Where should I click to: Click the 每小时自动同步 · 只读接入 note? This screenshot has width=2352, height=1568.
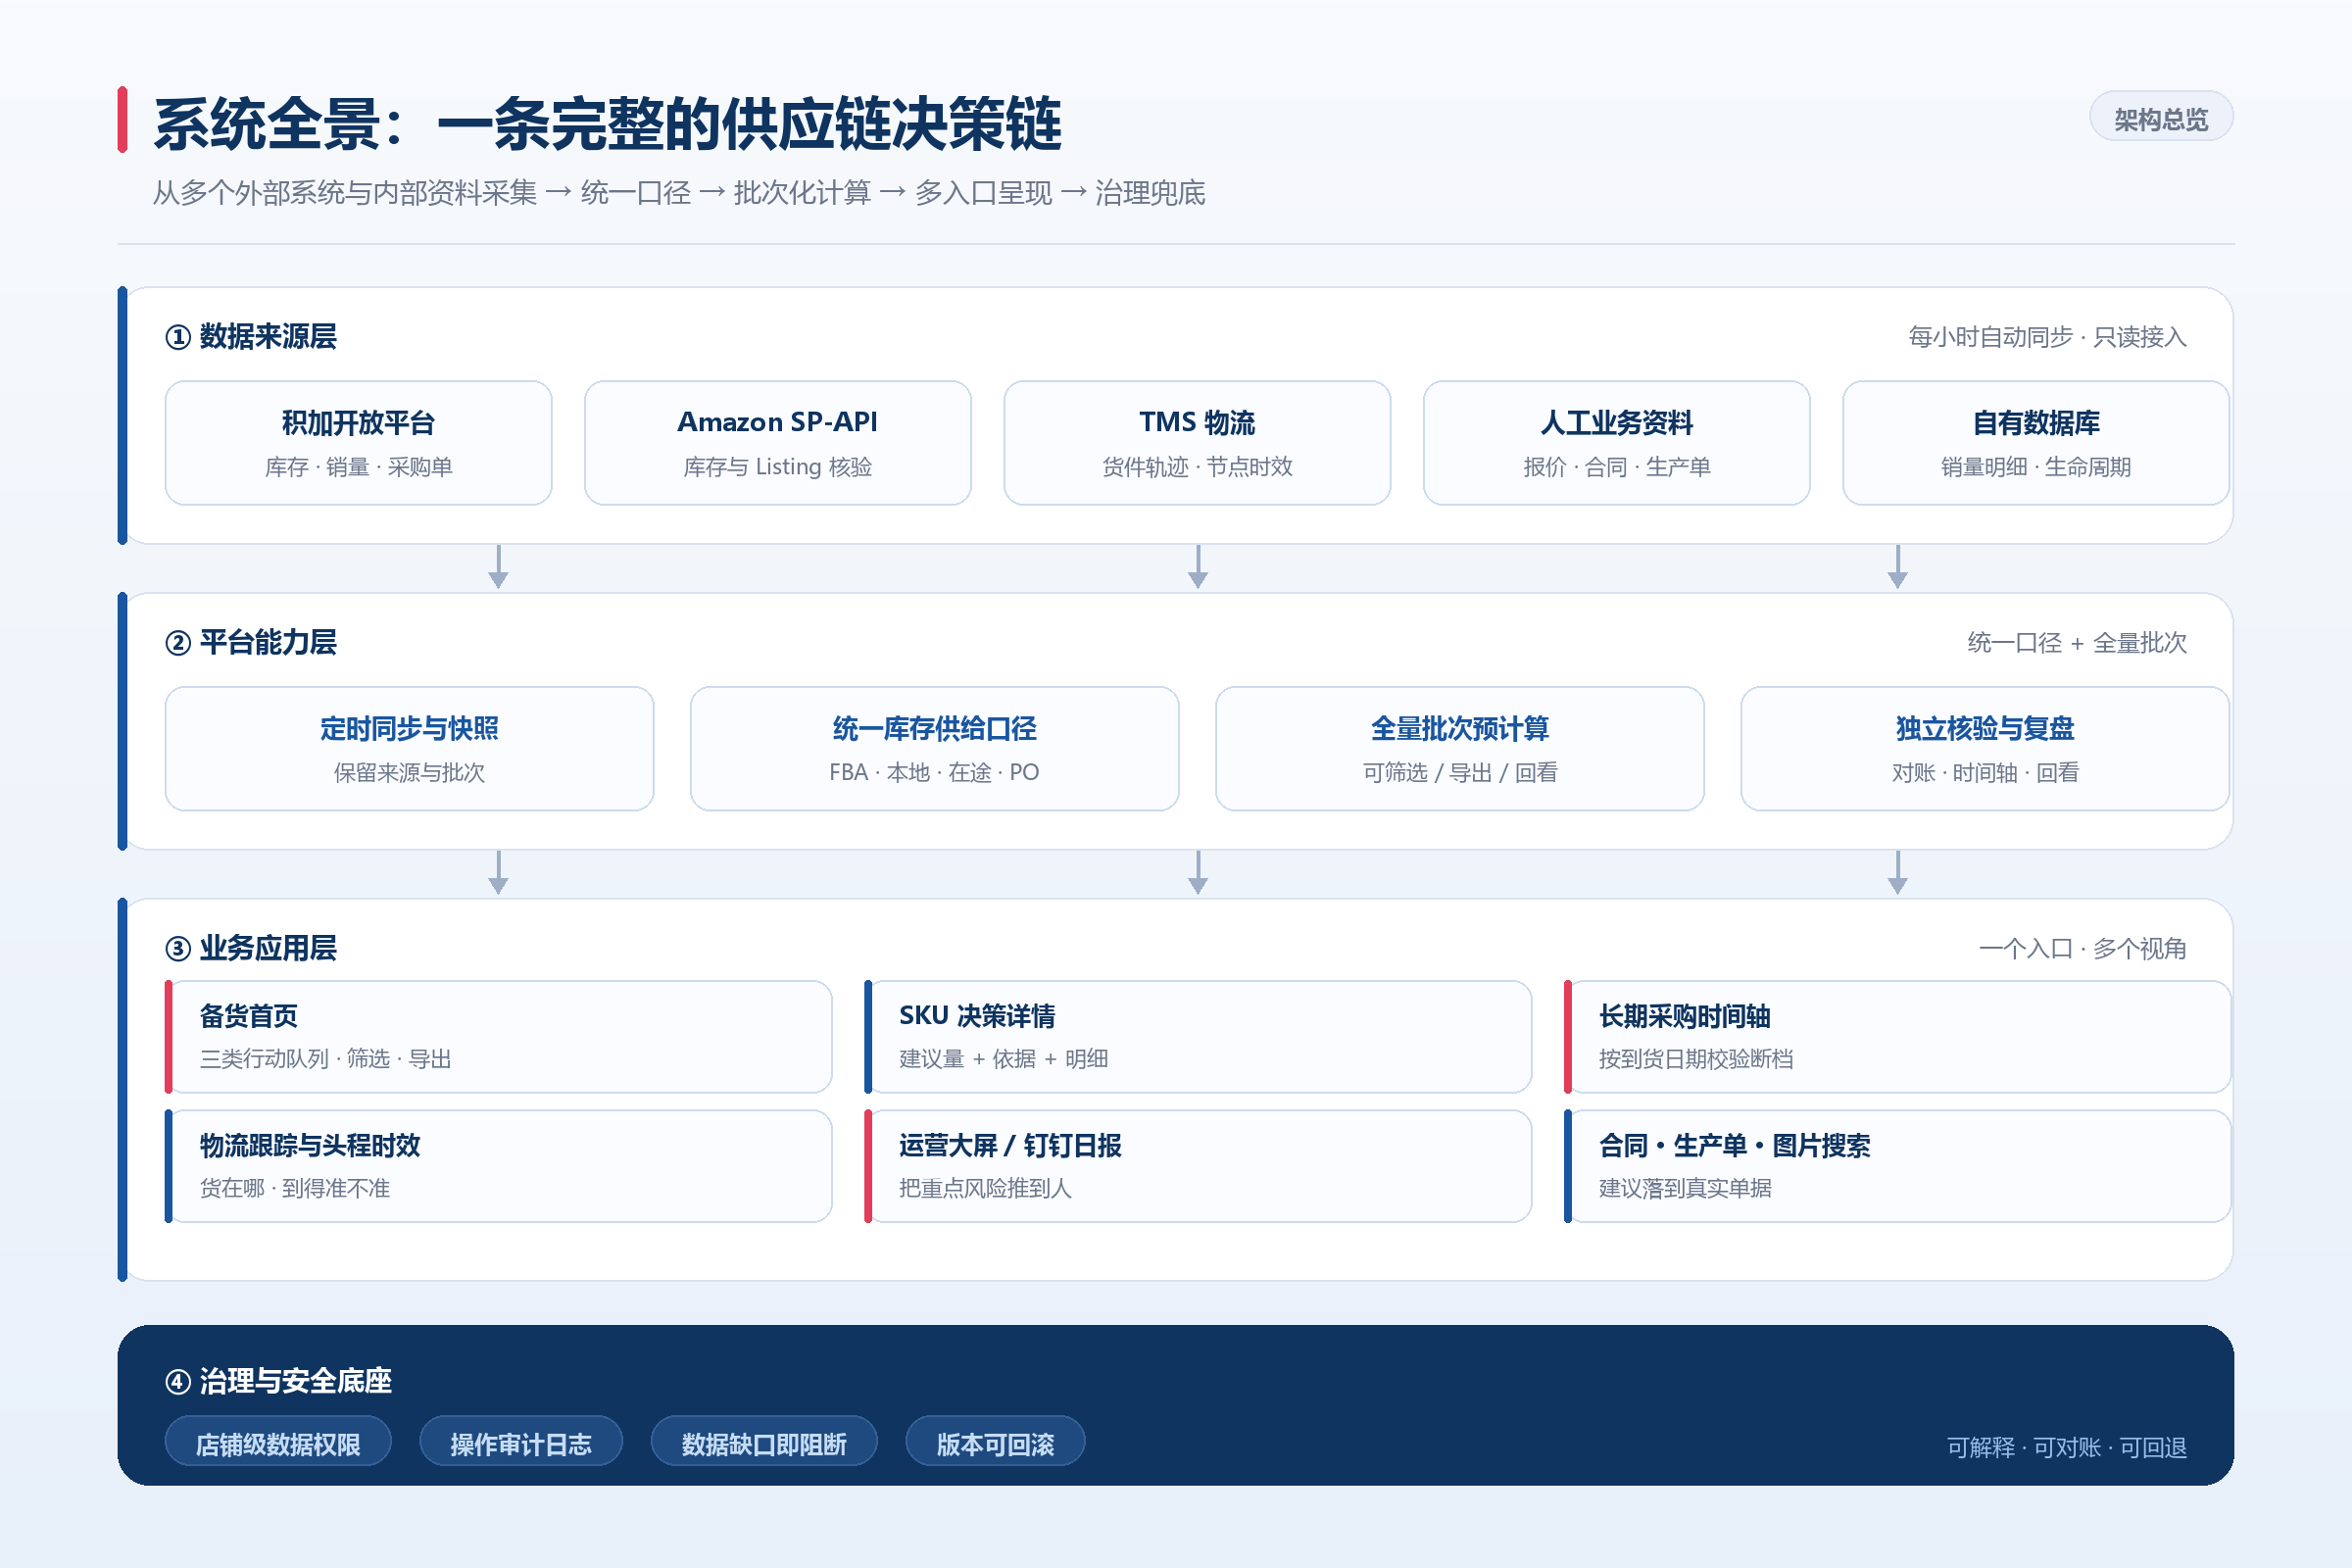pos(2047,337)
